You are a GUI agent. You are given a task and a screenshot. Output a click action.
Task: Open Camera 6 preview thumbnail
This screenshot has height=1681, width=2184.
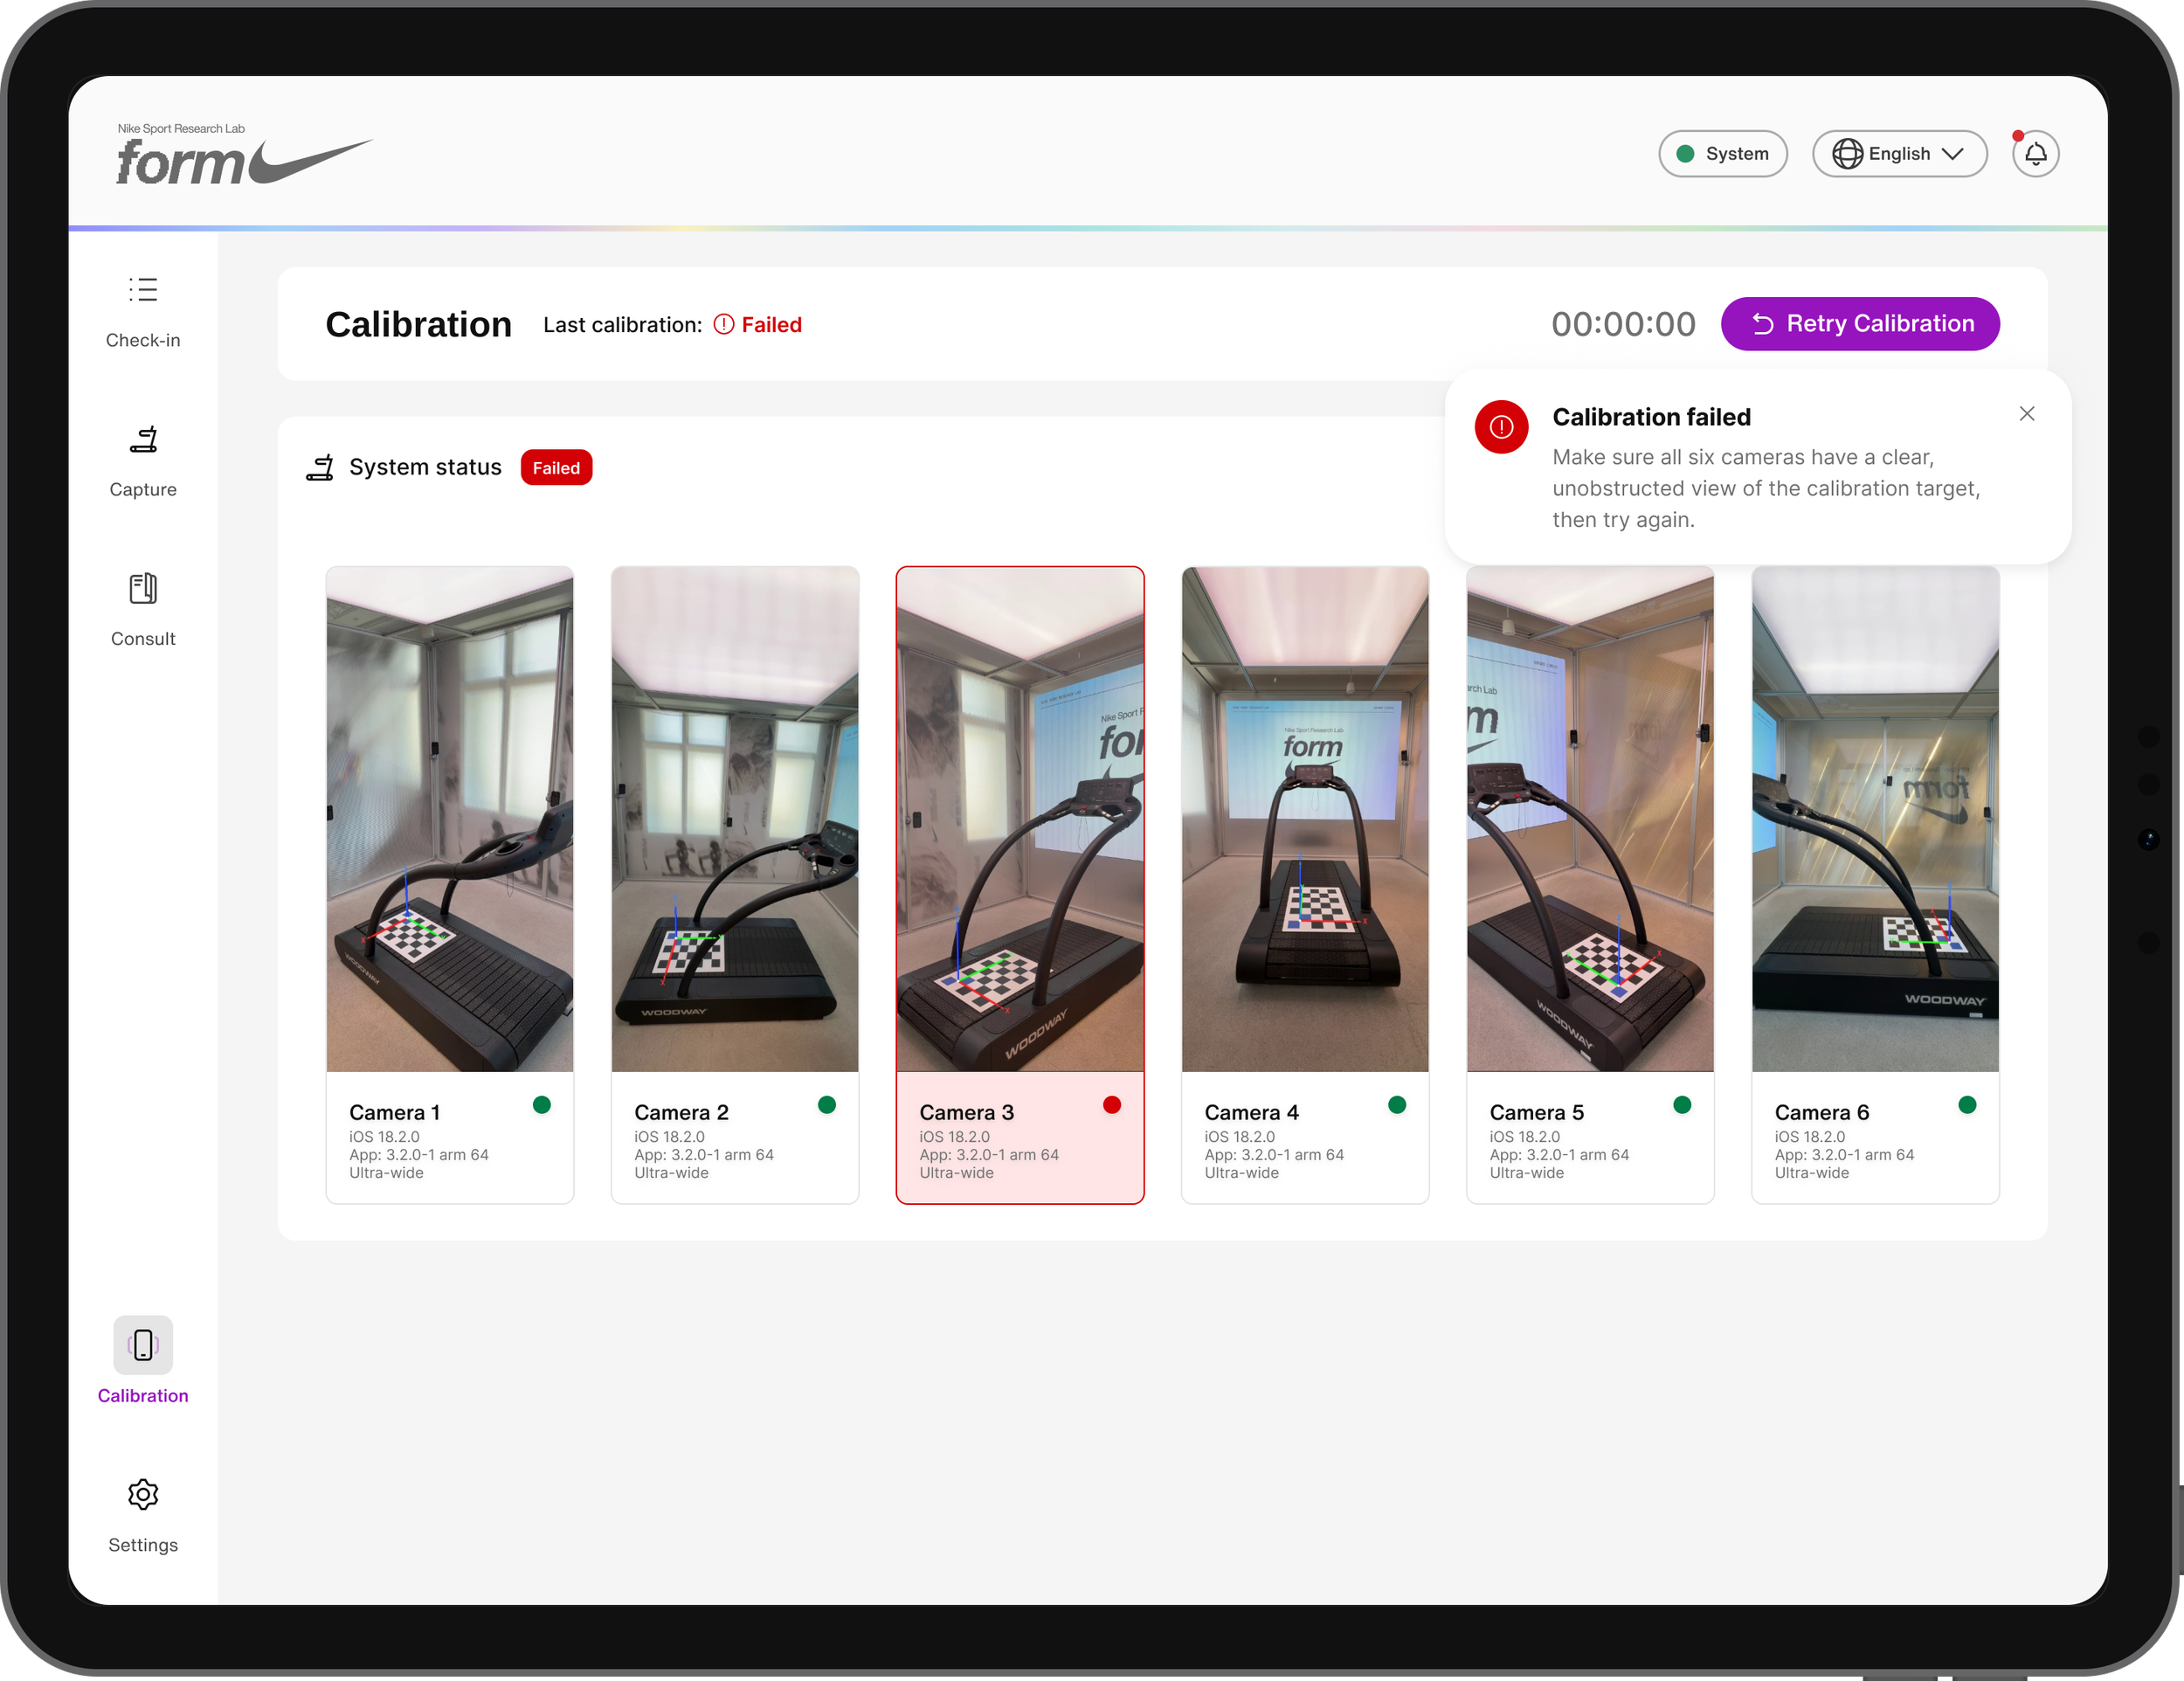(1875, 819)
